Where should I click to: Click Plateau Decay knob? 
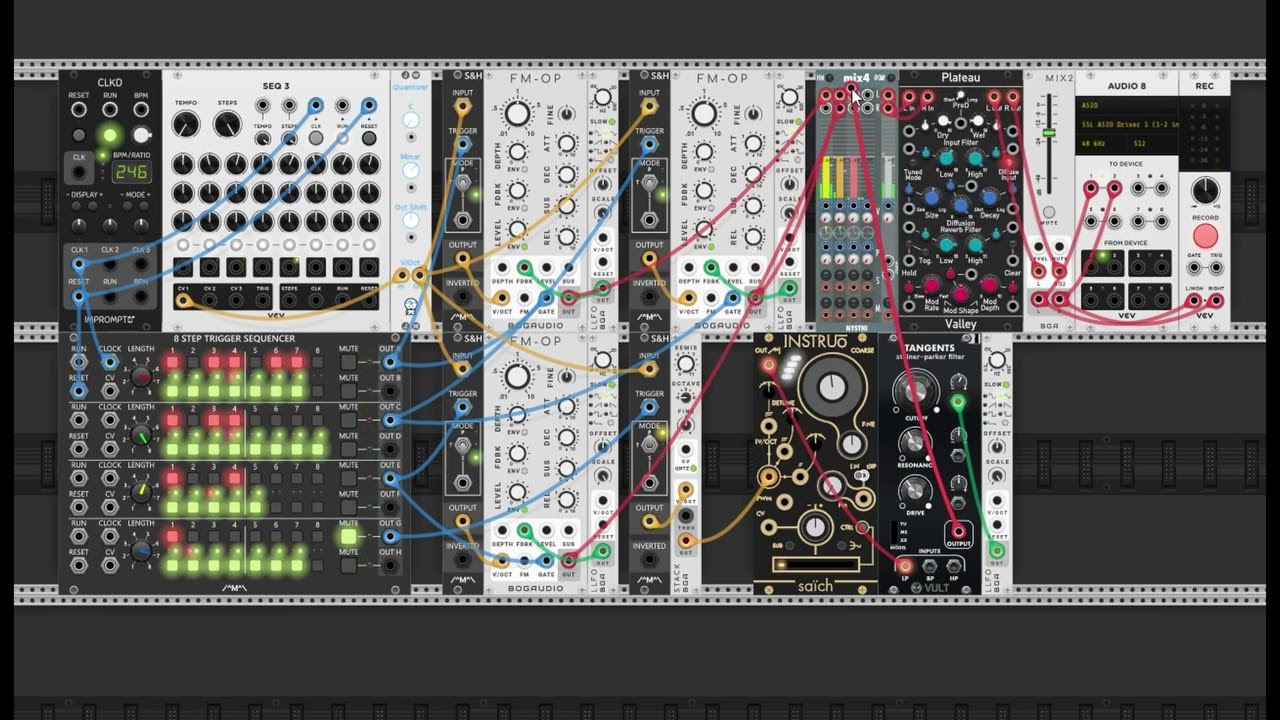(x=989, y=197)
